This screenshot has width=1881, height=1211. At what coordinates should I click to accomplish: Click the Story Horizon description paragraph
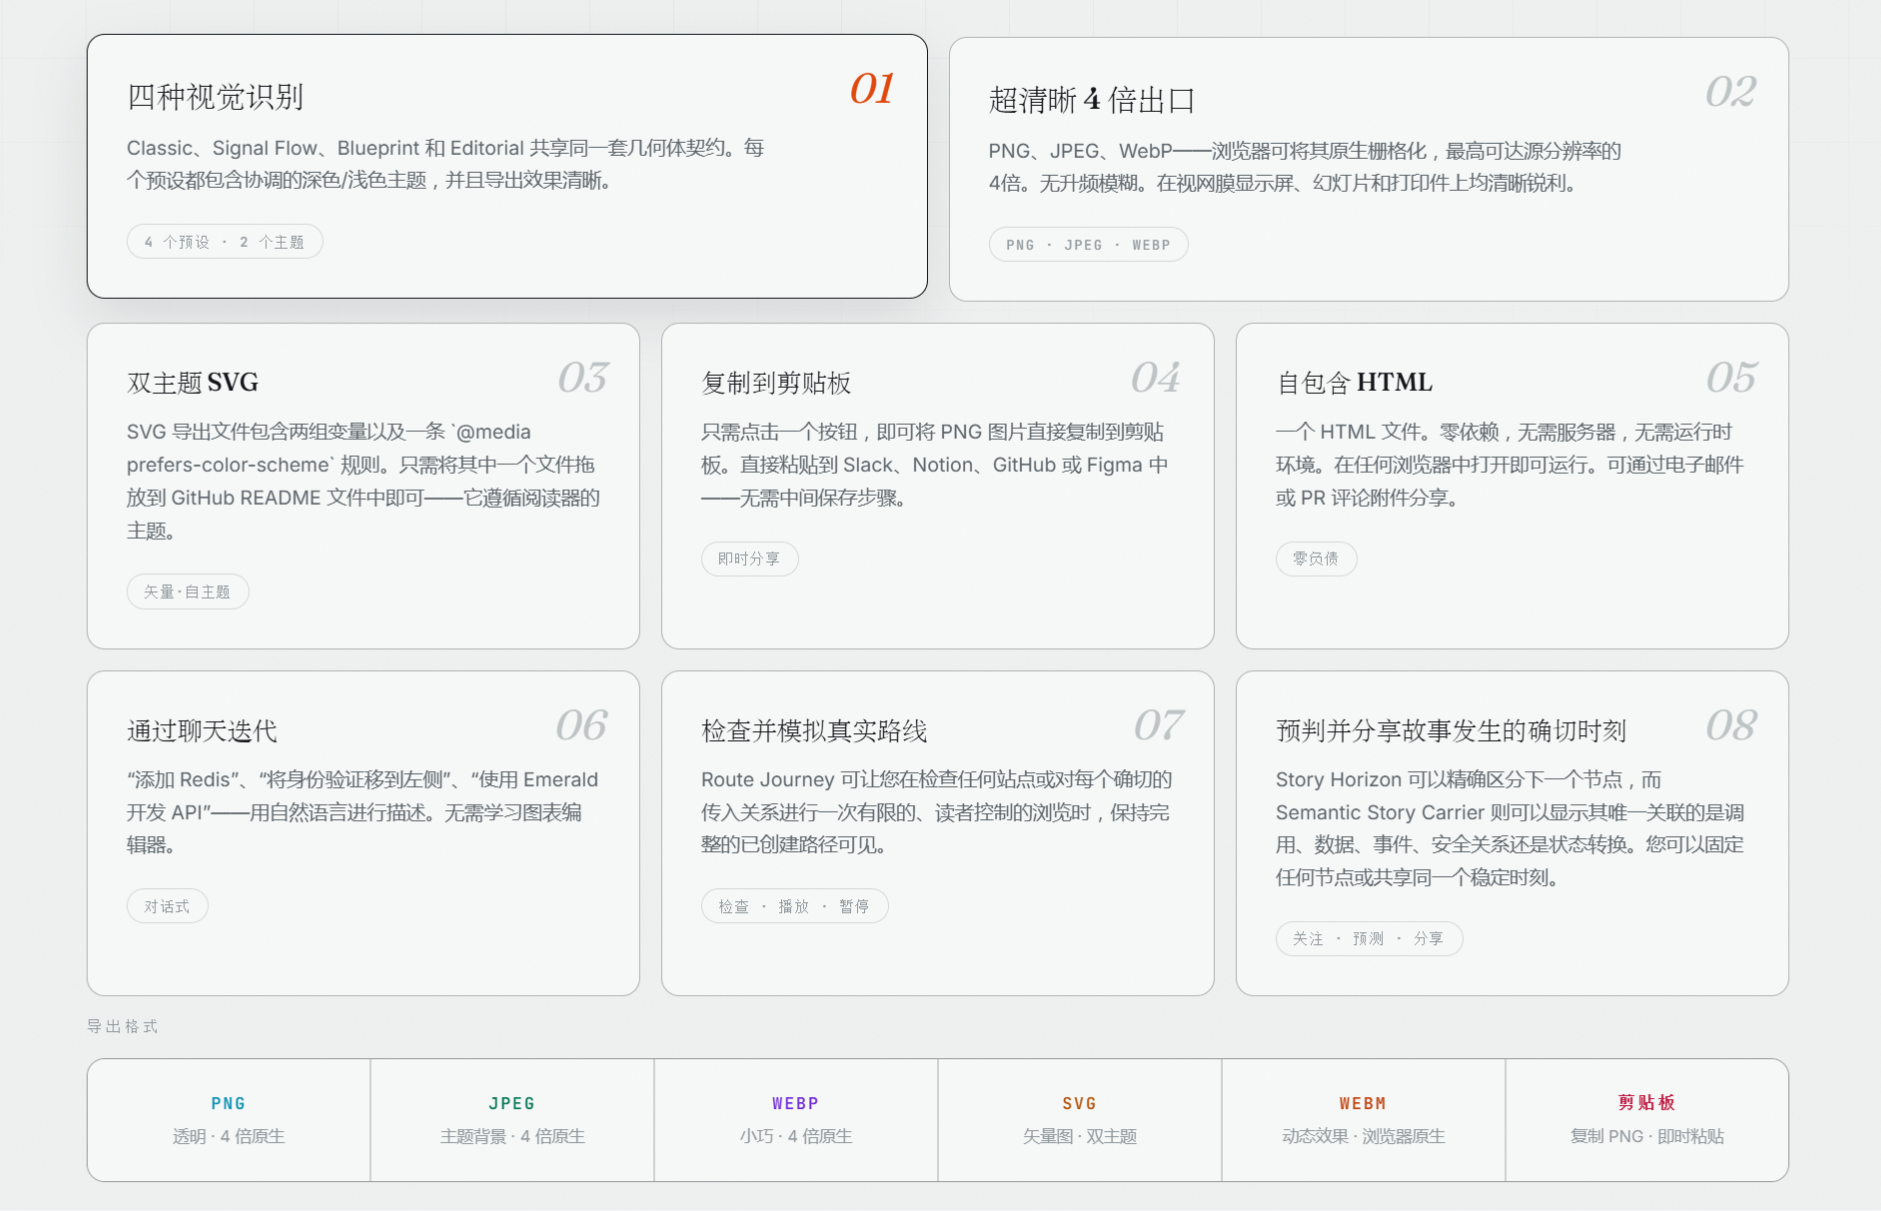[1510, 829]
